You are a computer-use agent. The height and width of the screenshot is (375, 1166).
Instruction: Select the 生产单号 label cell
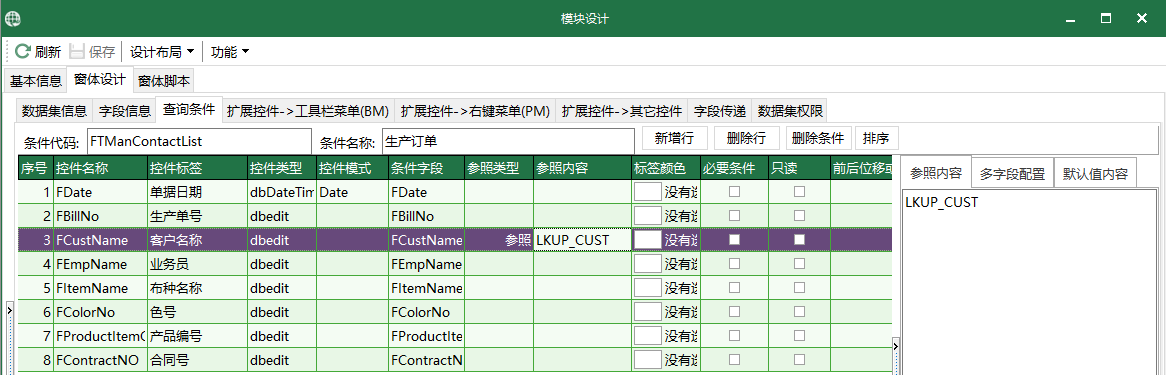(196, 216)
